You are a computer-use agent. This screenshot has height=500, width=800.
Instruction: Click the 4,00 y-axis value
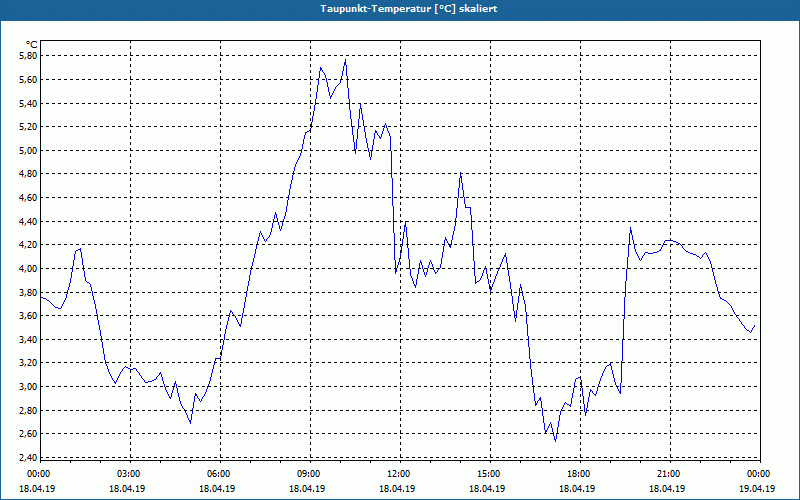29,268
